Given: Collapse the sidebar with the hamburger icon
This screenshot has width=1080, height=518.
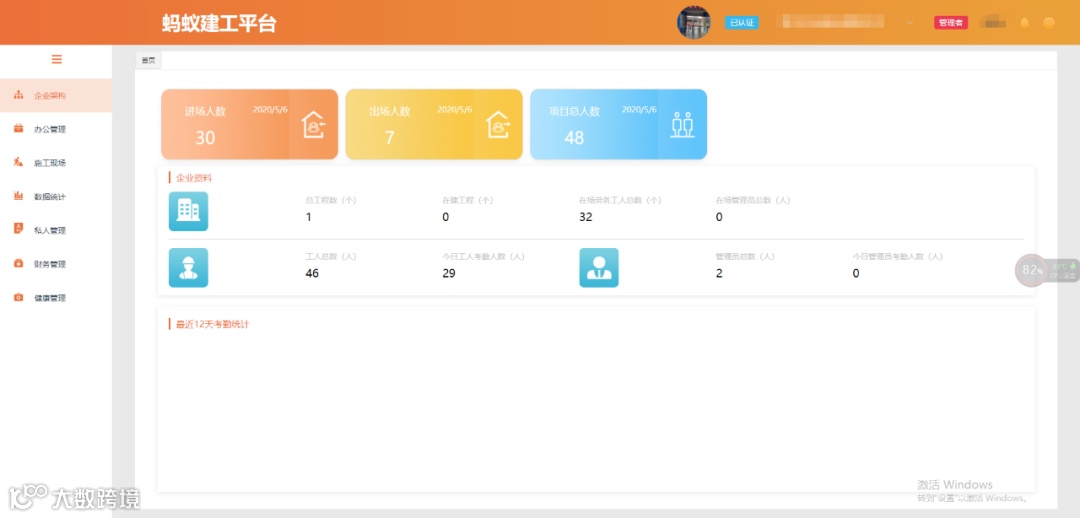Looking at the screenshot, I should coord(56,59).
